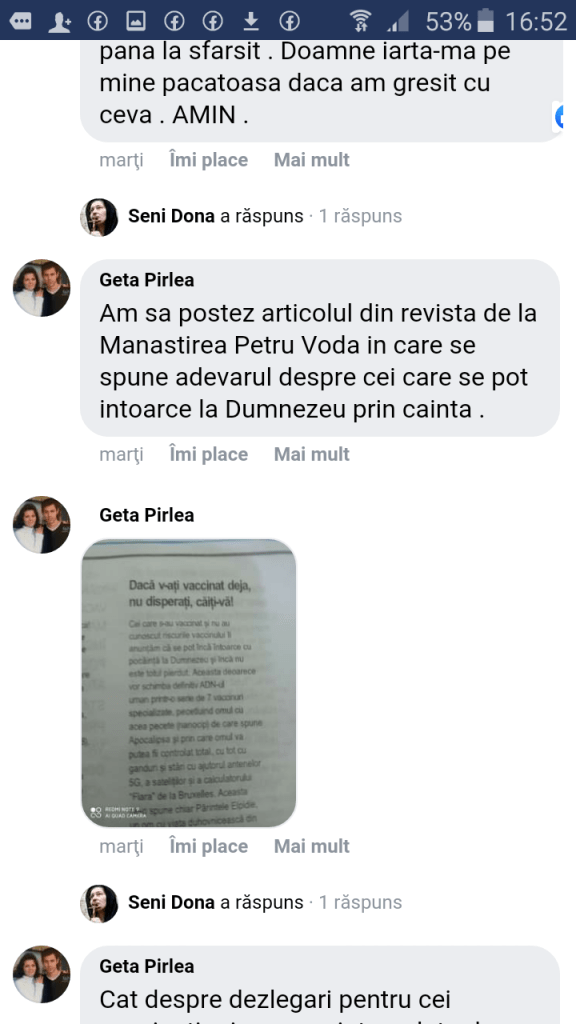Expand Seni Dona reply under article photo
Screen dimensions: 576x1024
coord(360,903)
